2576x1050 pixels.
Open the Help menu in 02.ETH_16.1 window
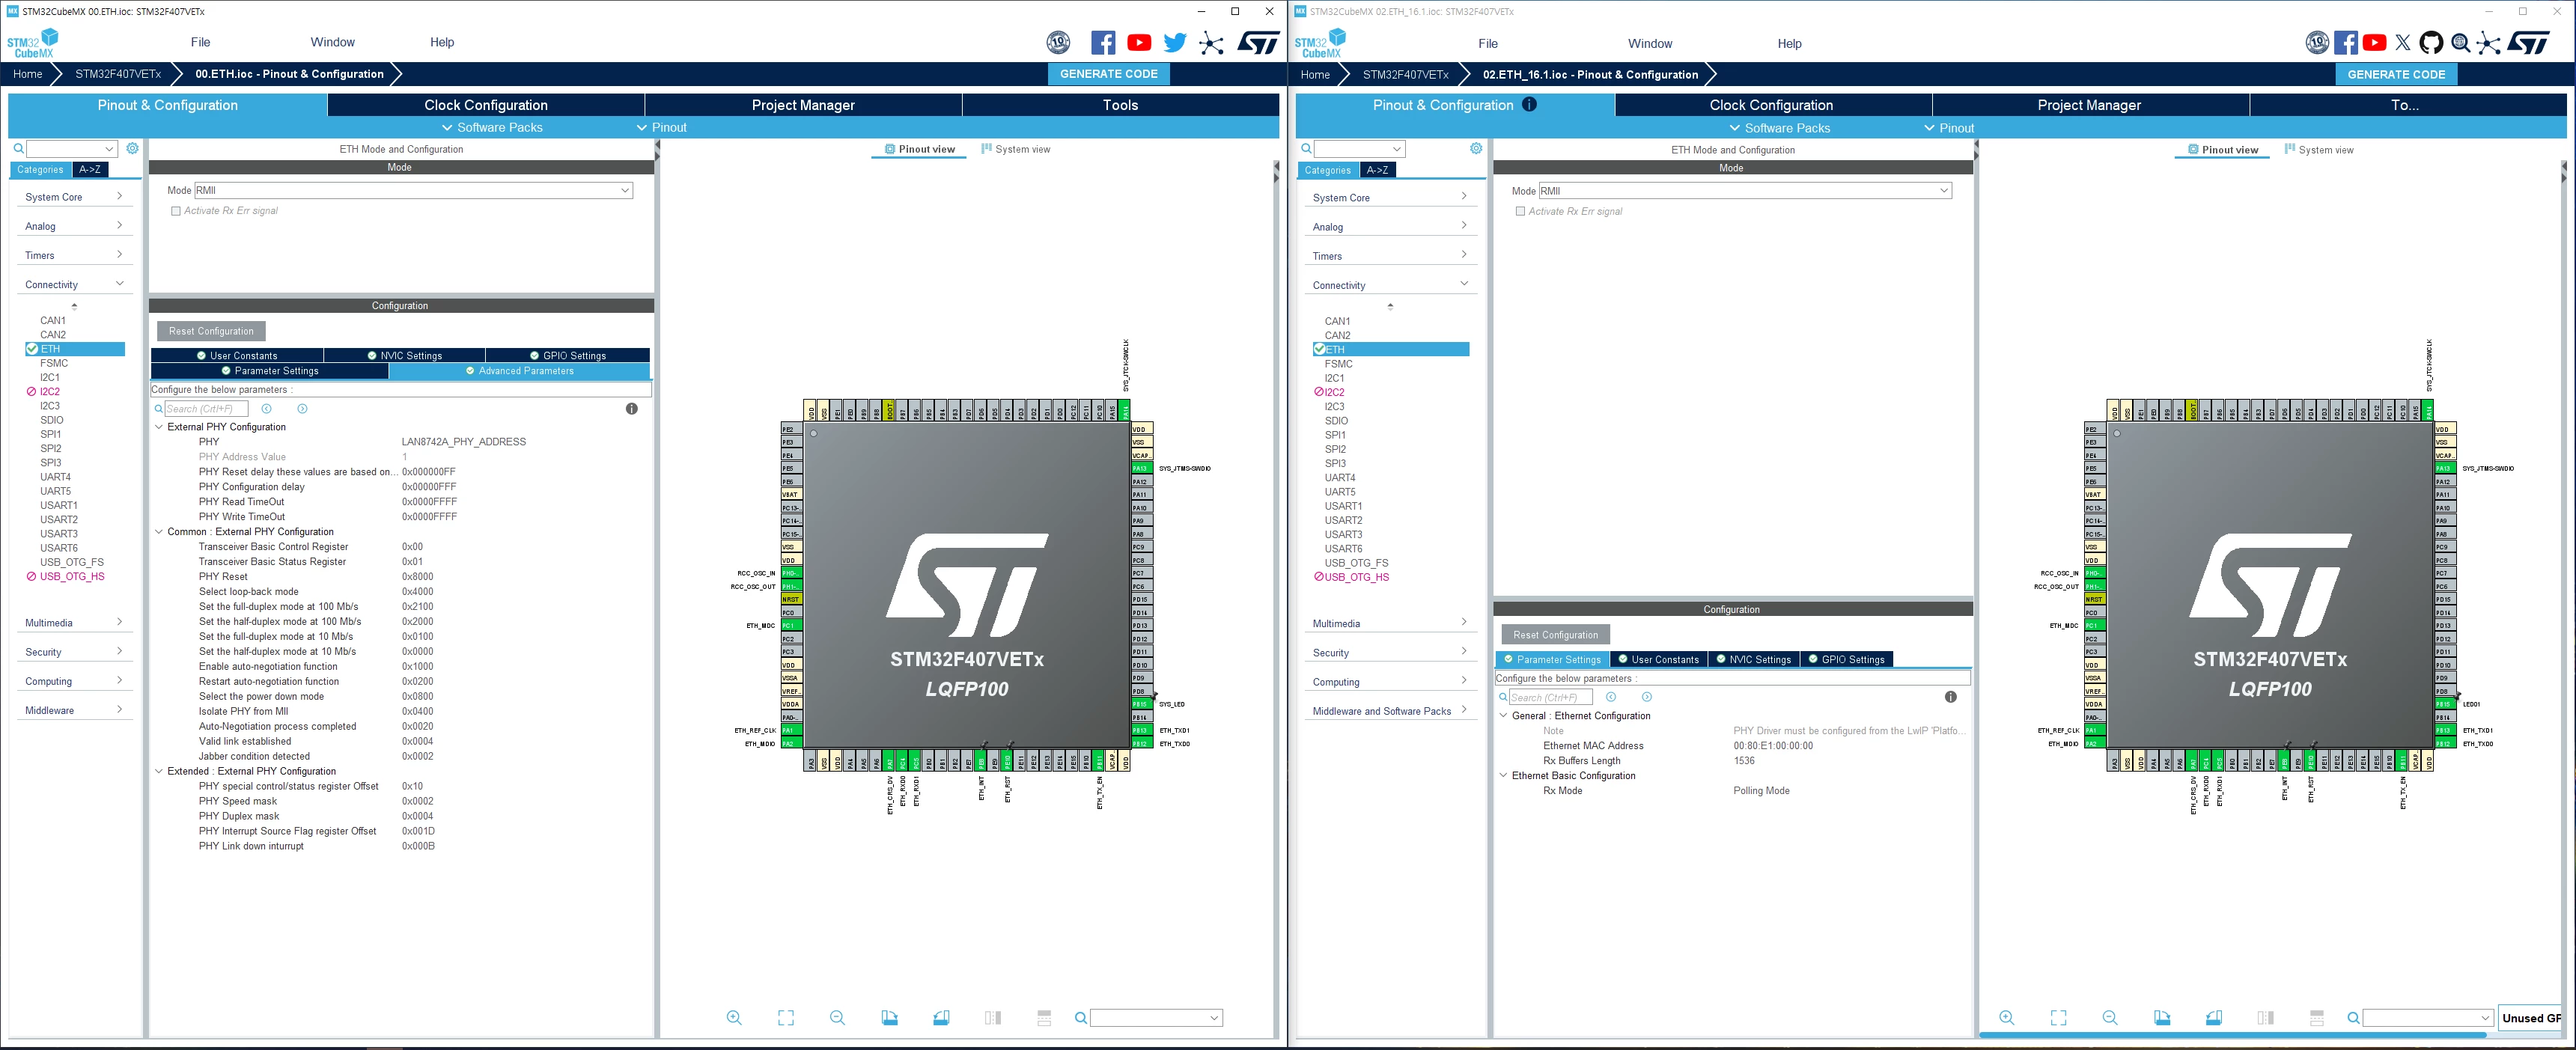(1789, 43)
